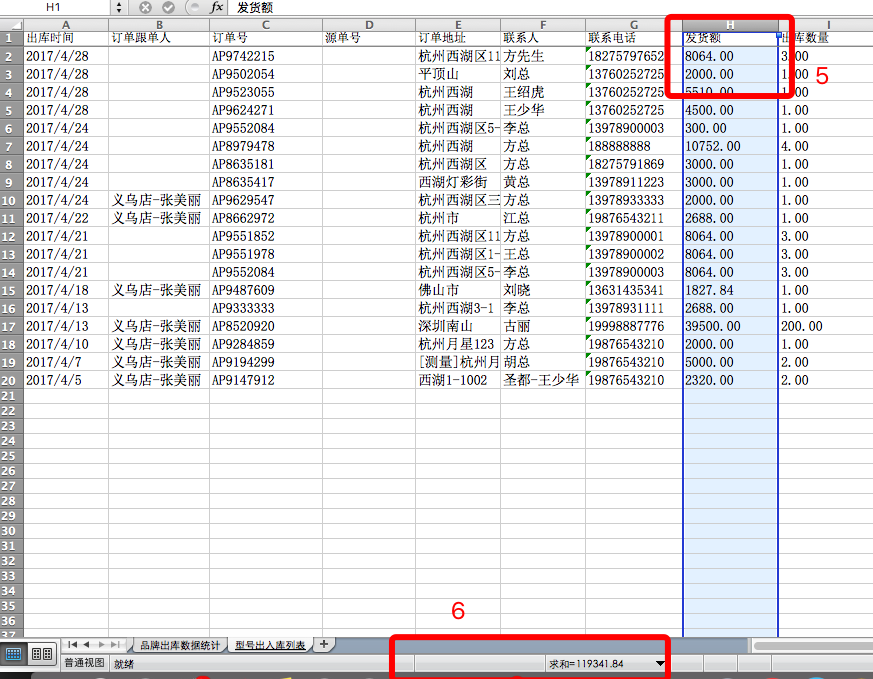This screenshot has width=873, height=679.
Task: Select row 10 header
Action: click(11, 200)
